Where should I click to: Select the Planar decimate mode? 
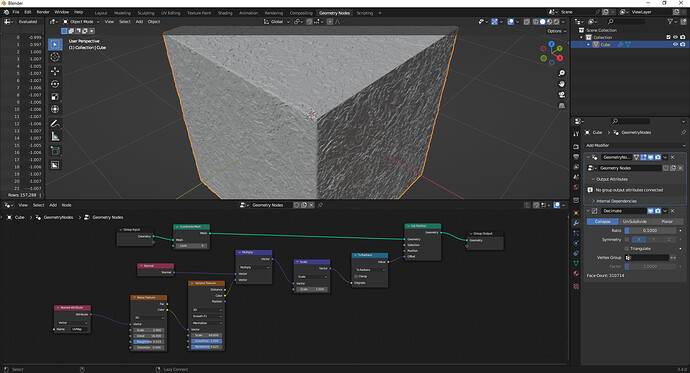click(x=667, y=222)
